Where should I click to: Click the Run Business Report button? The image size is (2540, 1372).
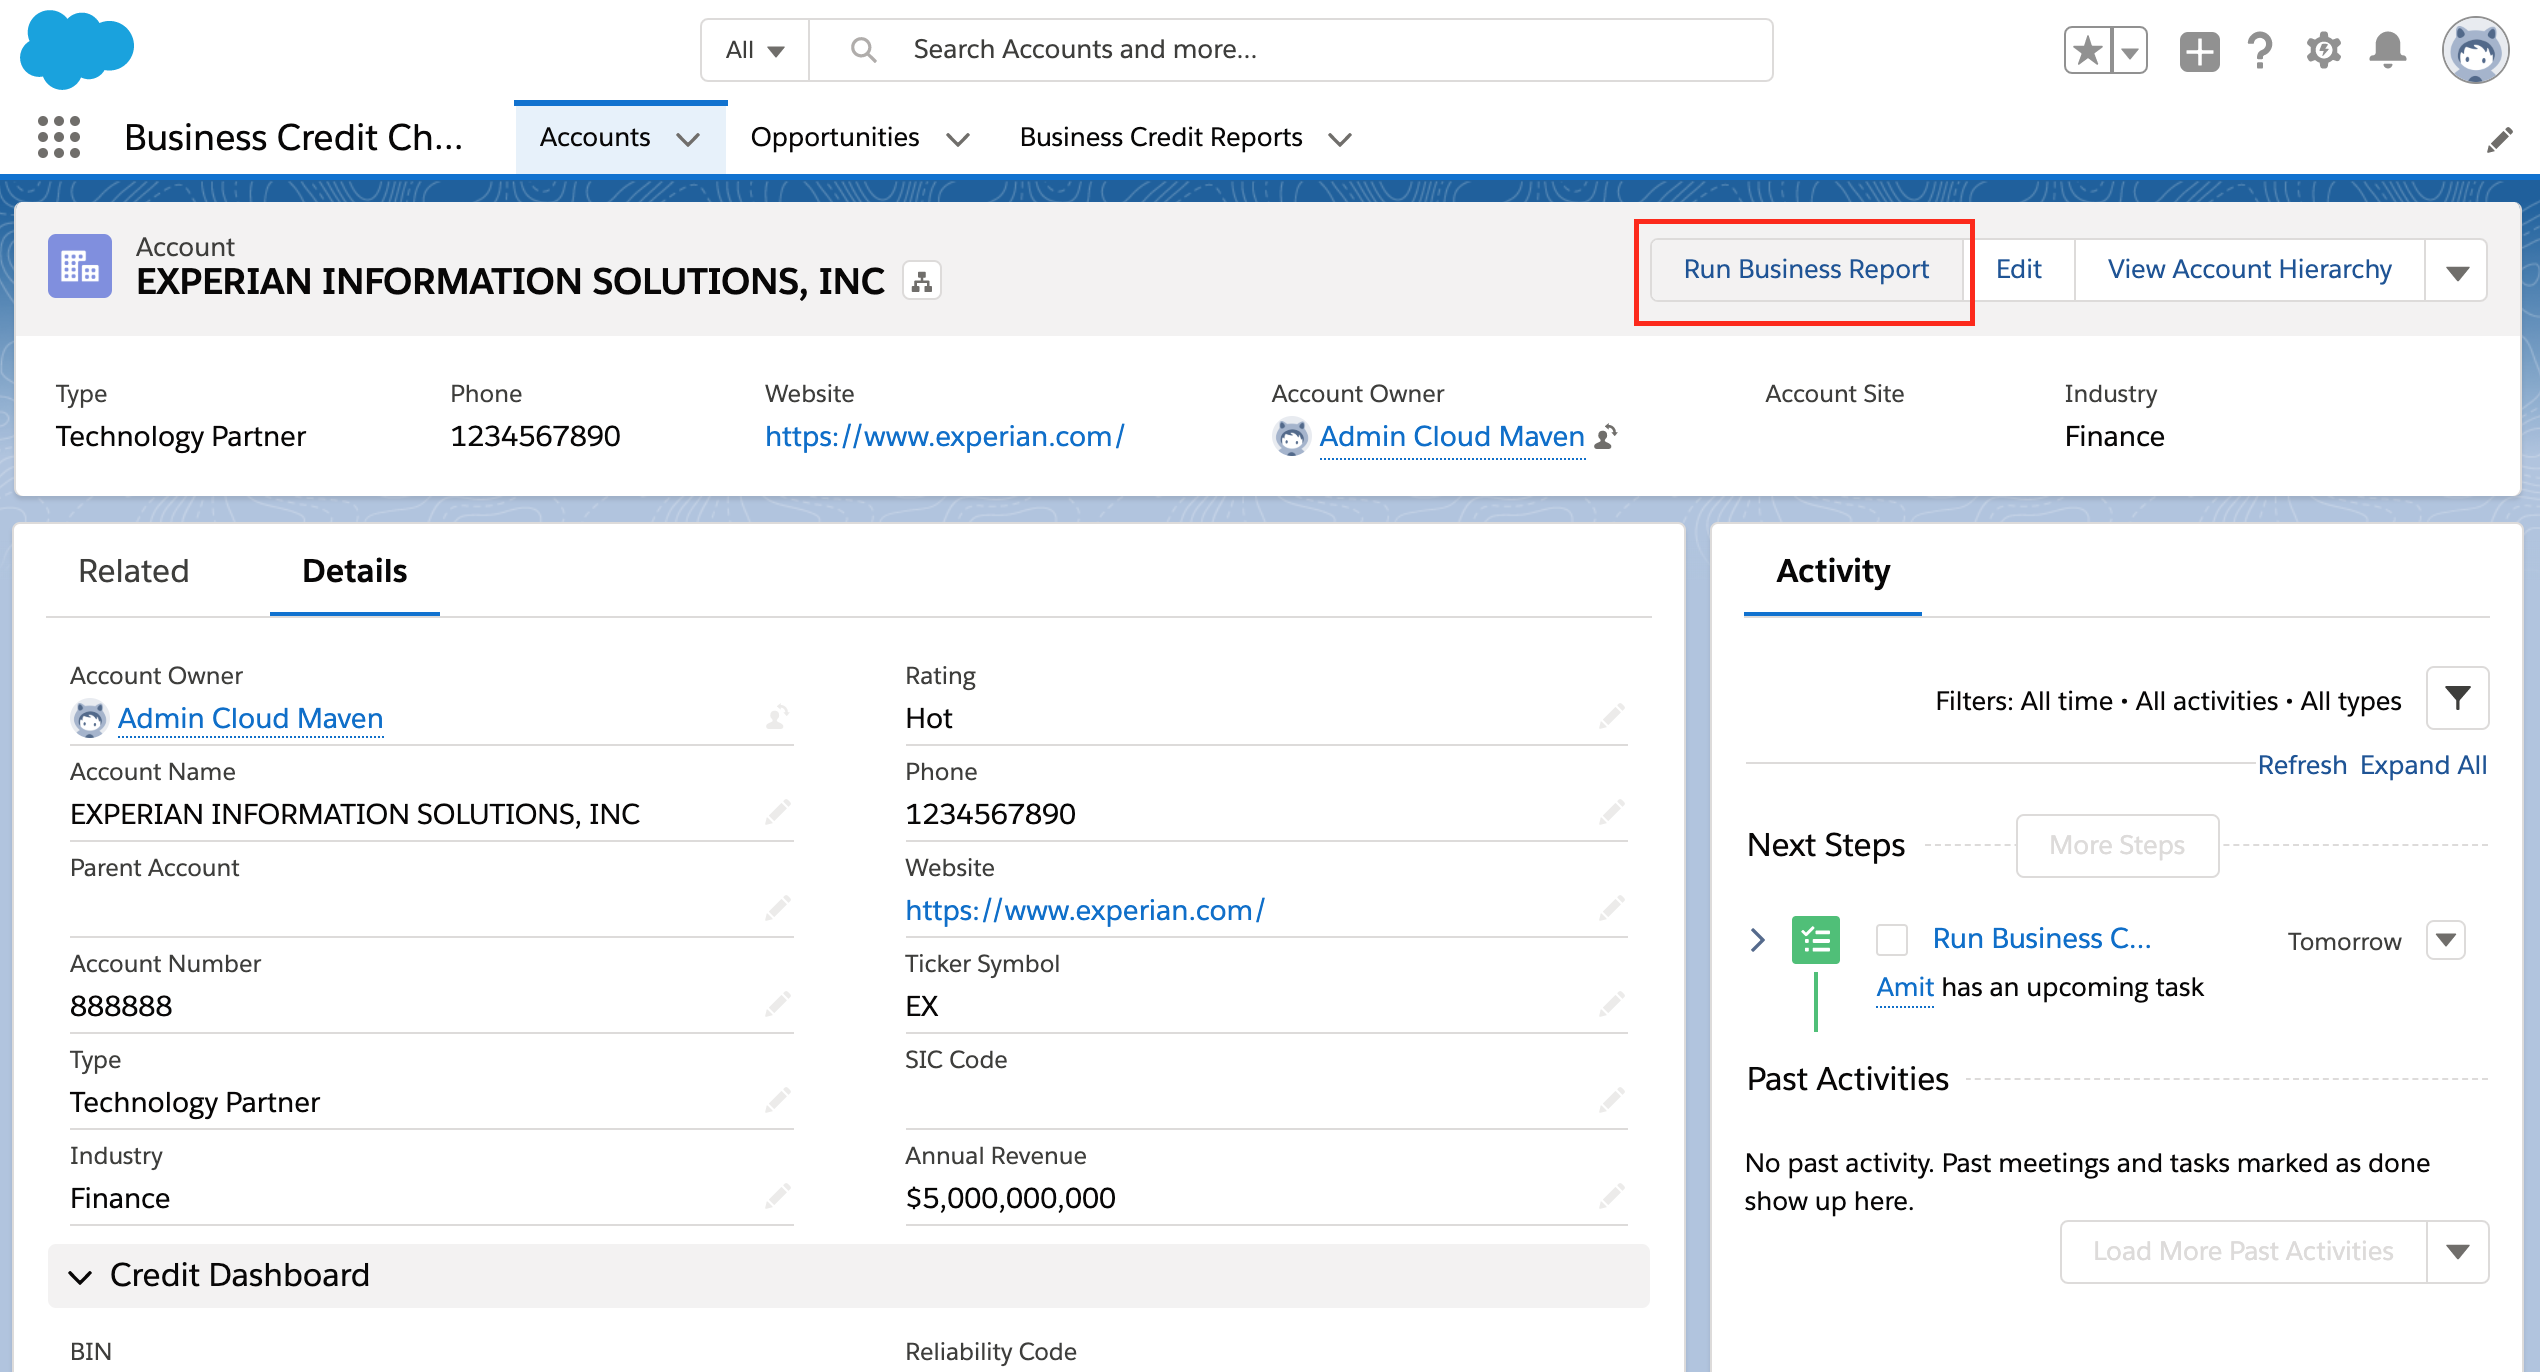click(x=1806, y=268)
